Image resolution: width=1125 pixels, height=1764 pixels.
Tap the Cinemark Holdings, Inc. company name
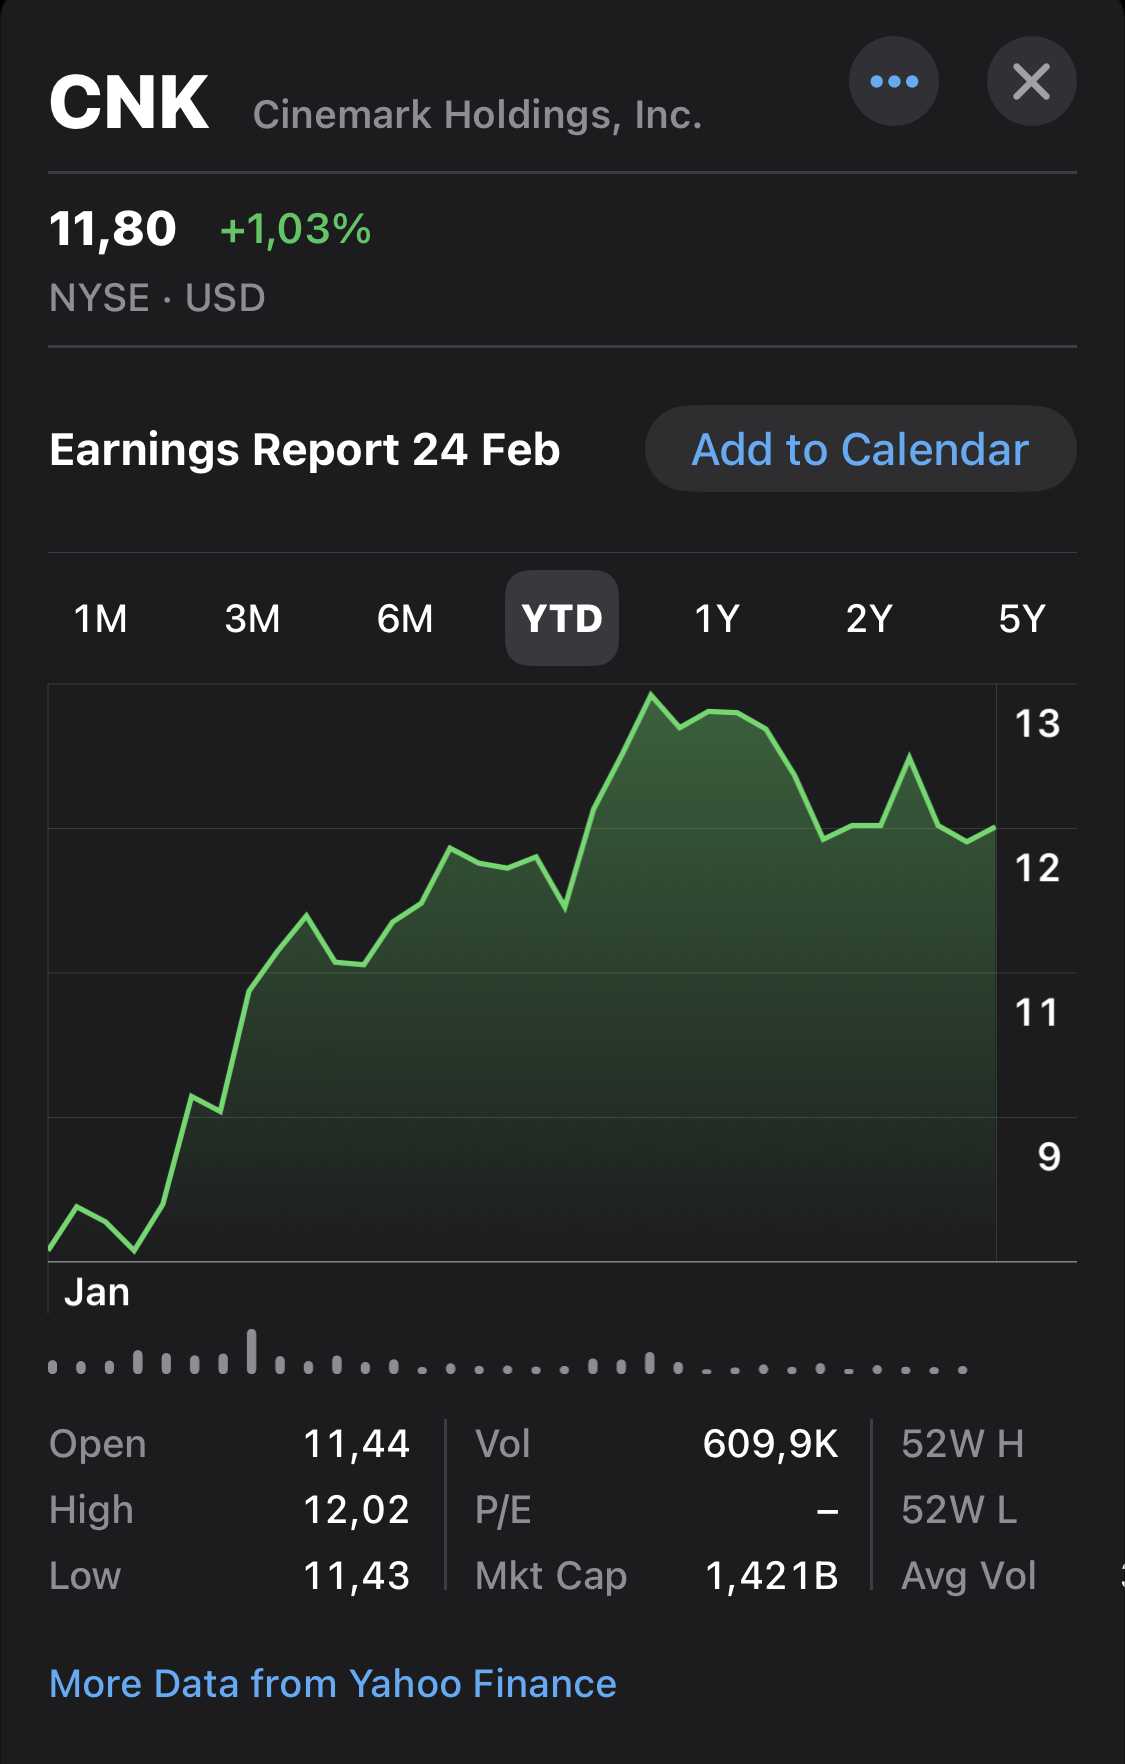pos(477,115)
